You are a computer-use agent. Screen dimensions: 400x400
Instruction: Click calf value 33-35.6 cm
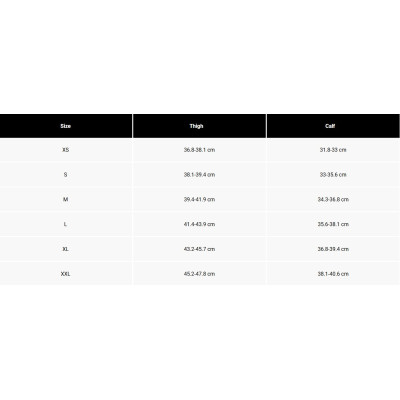pos(333,175)
